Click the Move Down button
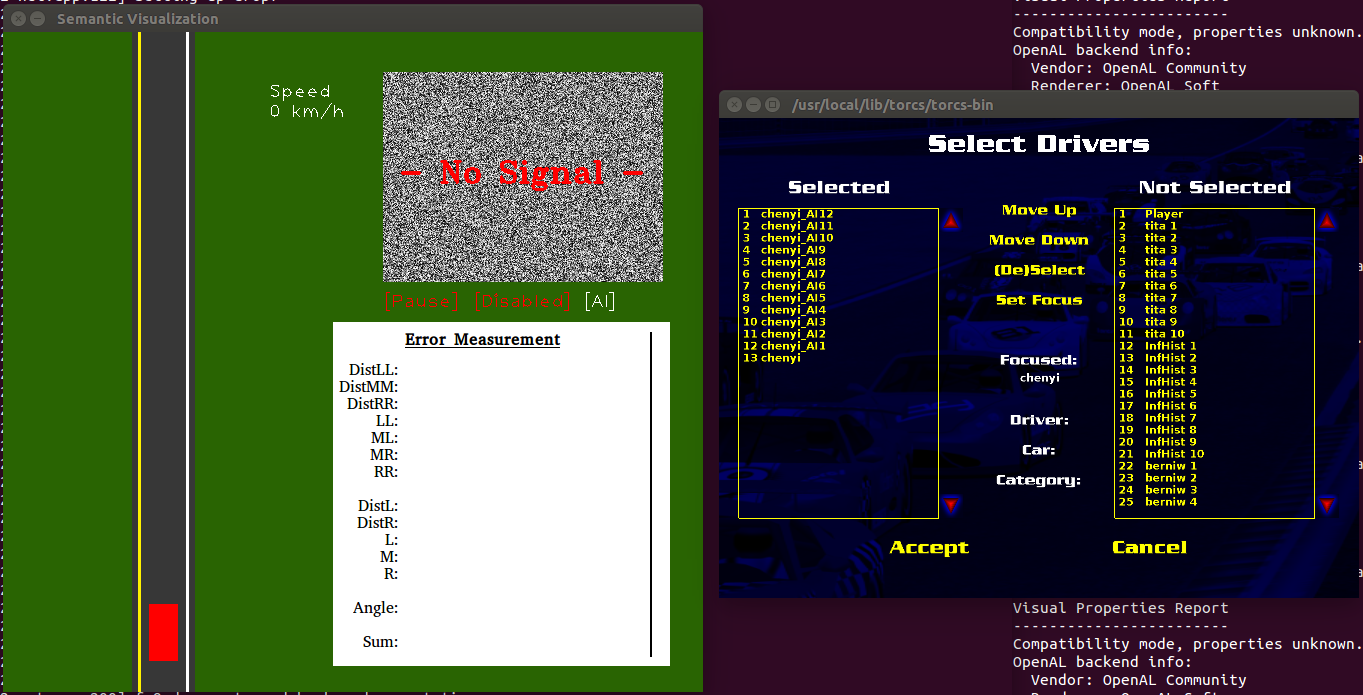 [1039, 240]
